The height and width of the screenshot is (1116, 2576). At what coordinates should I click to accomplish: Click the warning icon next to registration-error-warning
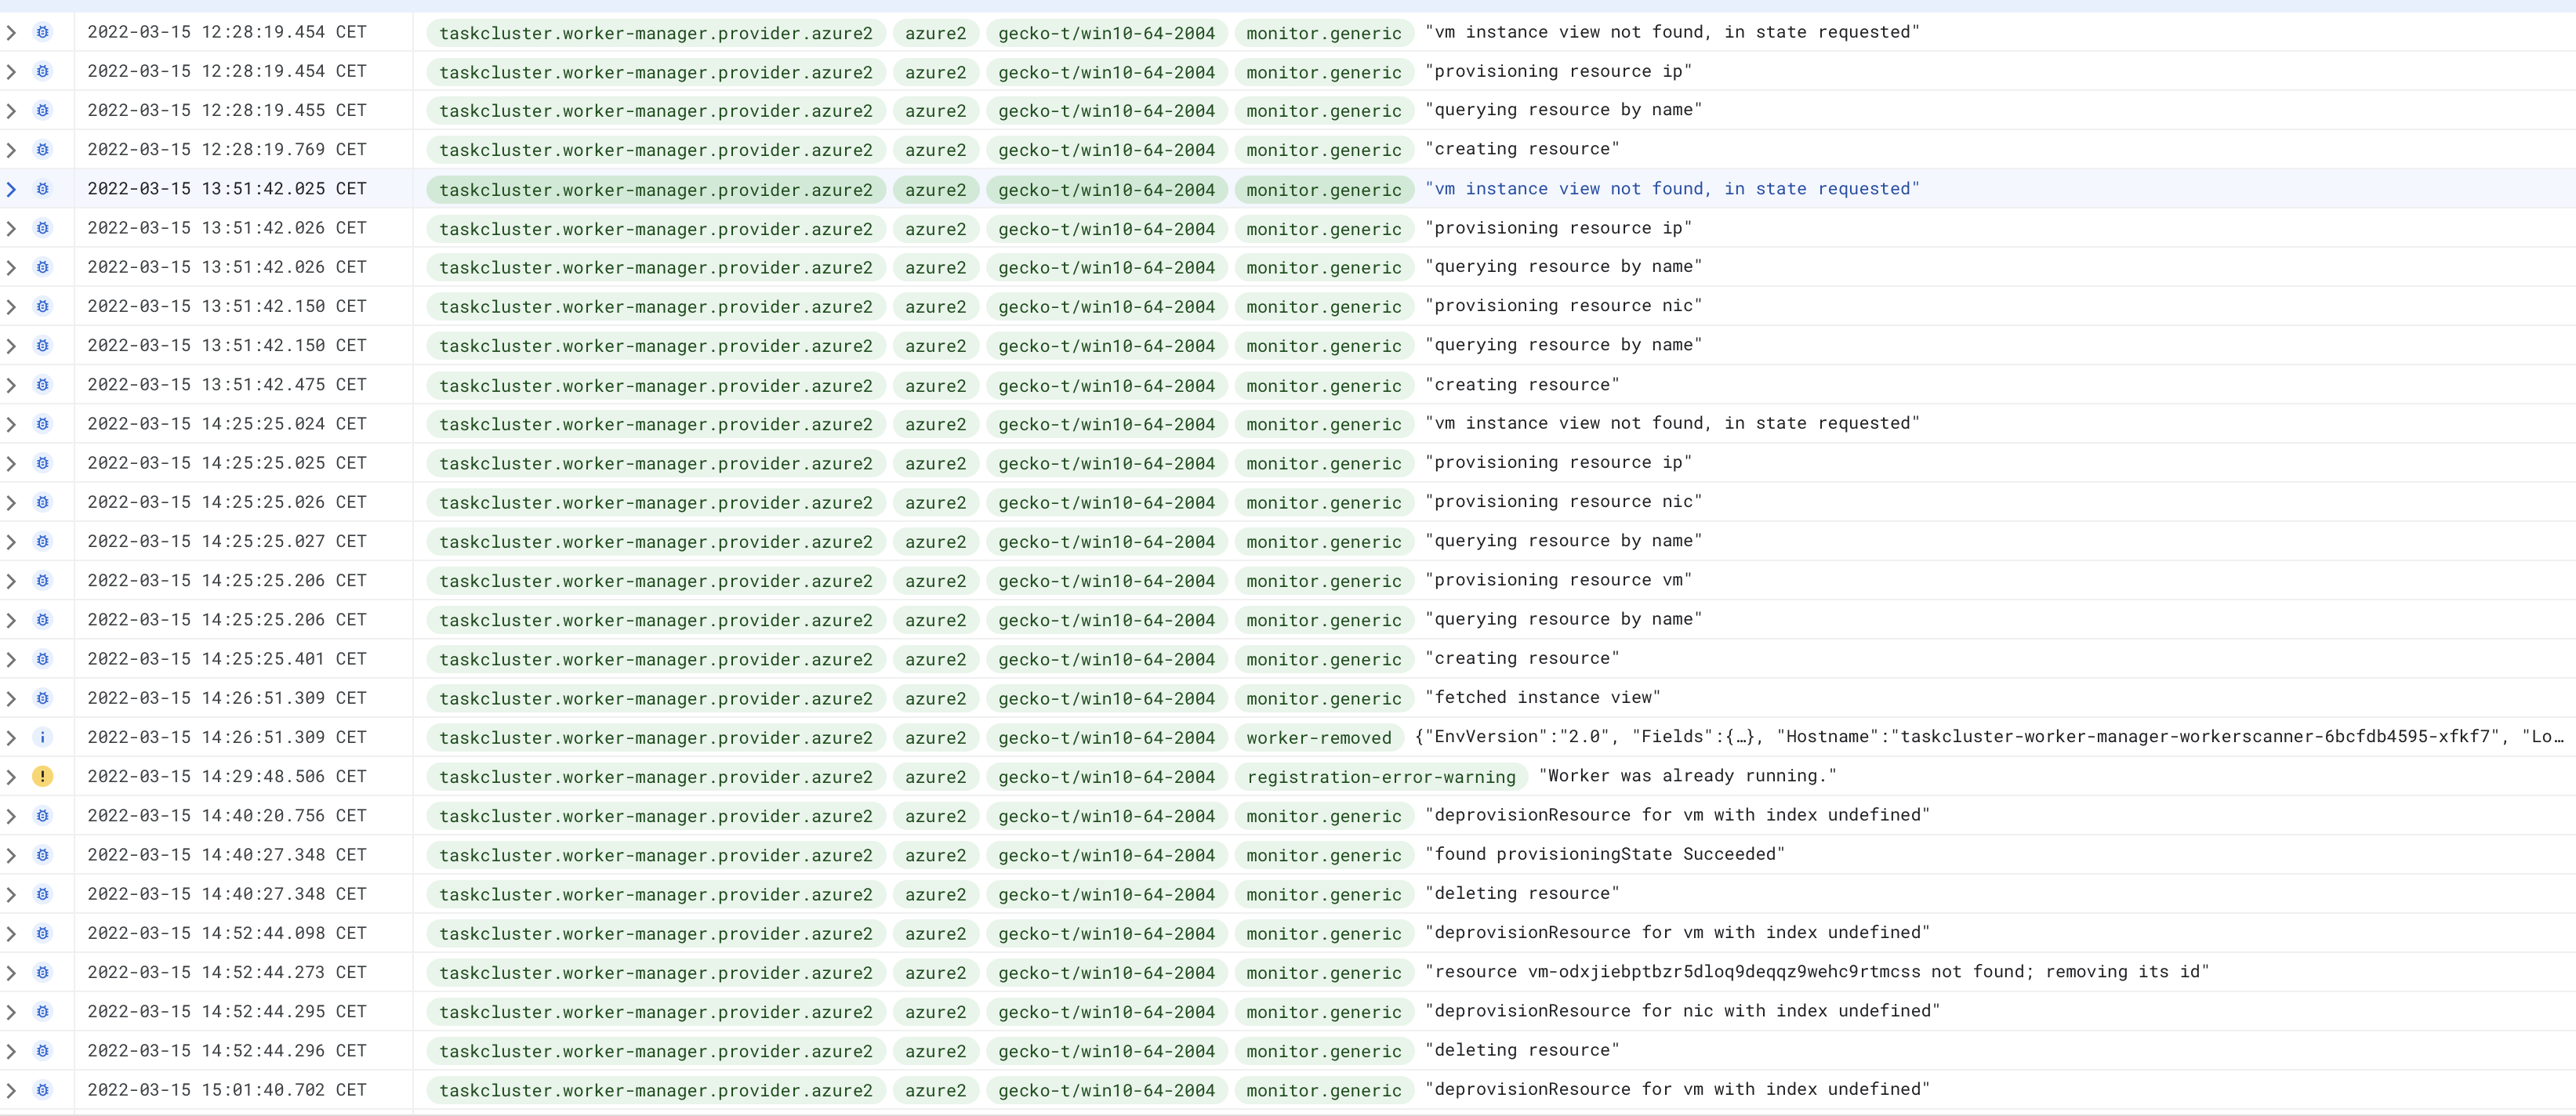click(42, 776)
